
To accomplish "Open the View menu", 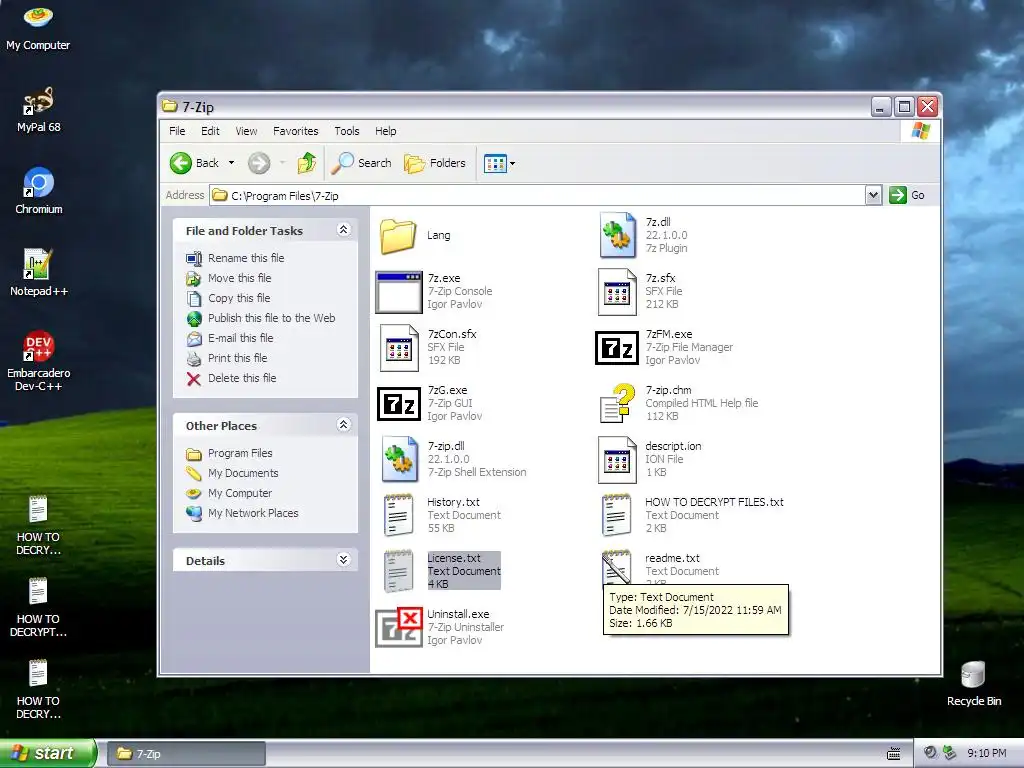I will click(246, 131).
